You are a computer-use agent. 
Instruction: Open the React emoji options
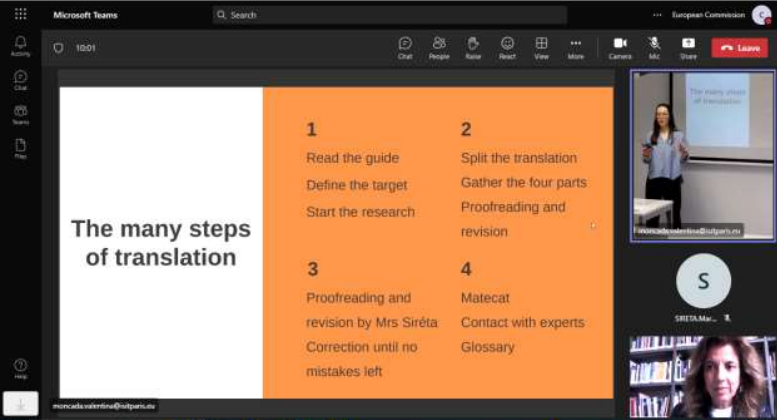pos(507,46)
